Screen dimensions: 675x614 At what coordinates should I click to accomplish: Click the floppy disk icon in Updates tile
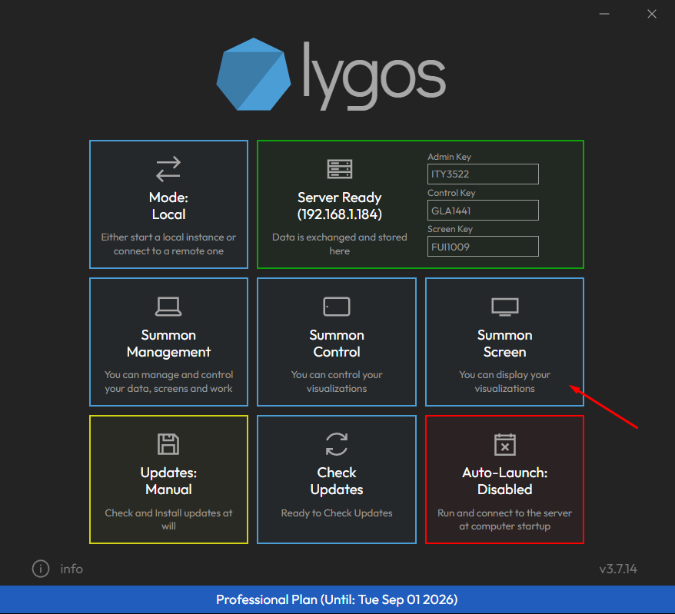coord(168,444)
